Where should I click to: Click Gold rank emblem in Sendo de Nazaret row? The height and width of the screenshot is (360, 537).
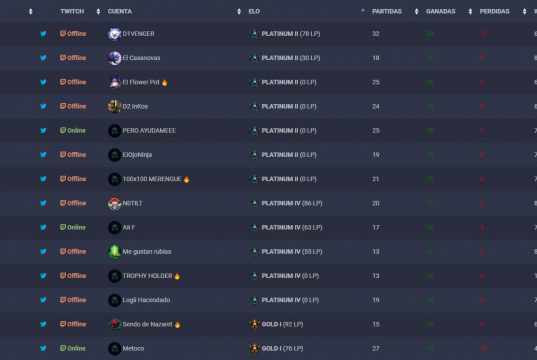point(254,324)
